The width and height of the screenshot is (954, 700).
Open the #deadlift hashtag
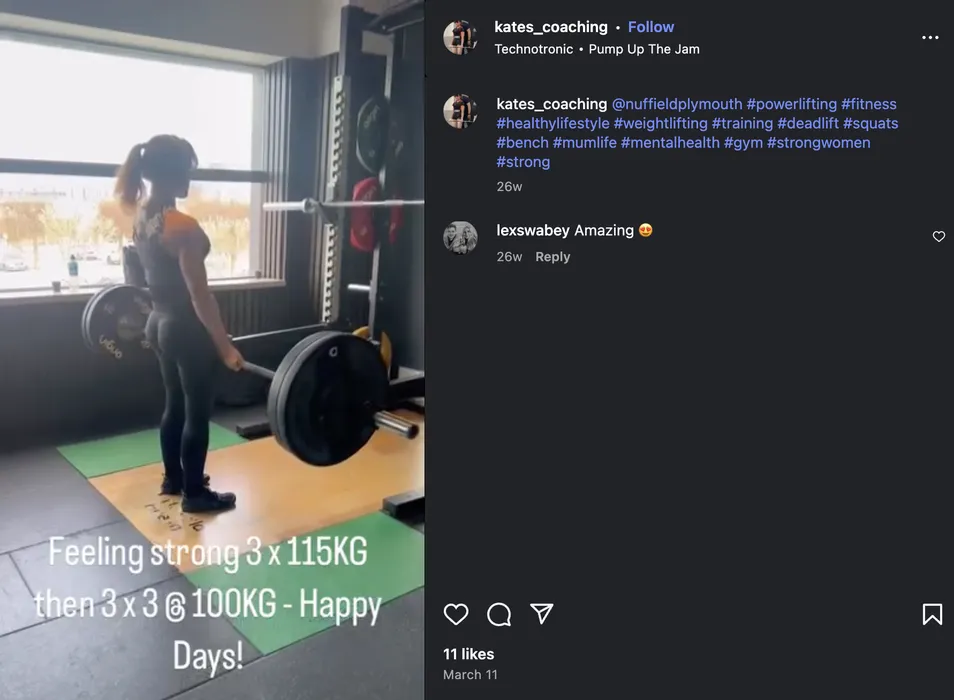(x=808, y=123)
